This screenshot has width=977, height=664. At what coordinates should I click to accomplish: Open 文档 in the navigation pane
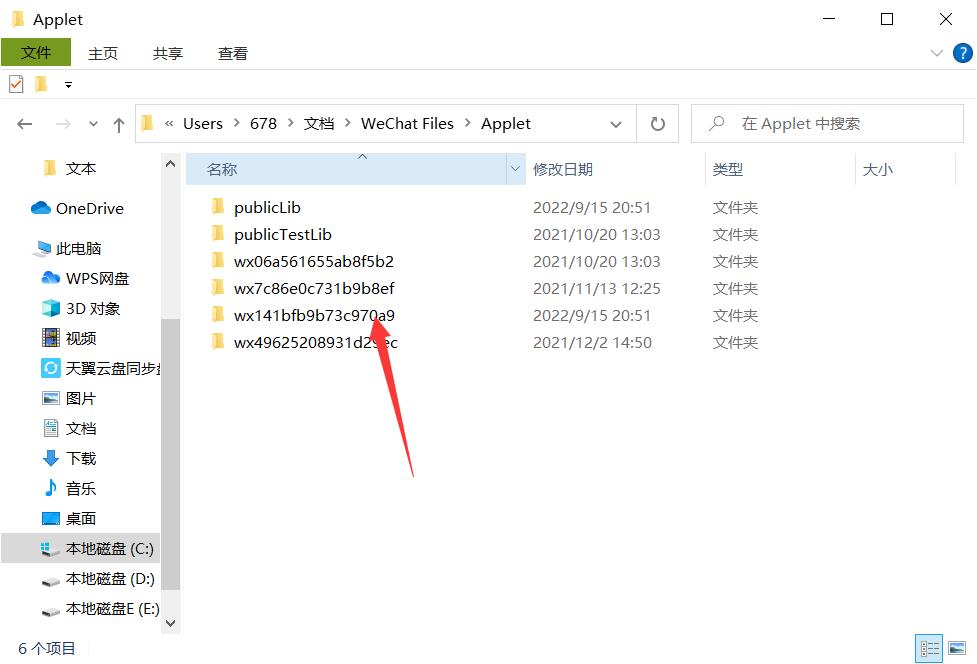(x=81, y=429)
